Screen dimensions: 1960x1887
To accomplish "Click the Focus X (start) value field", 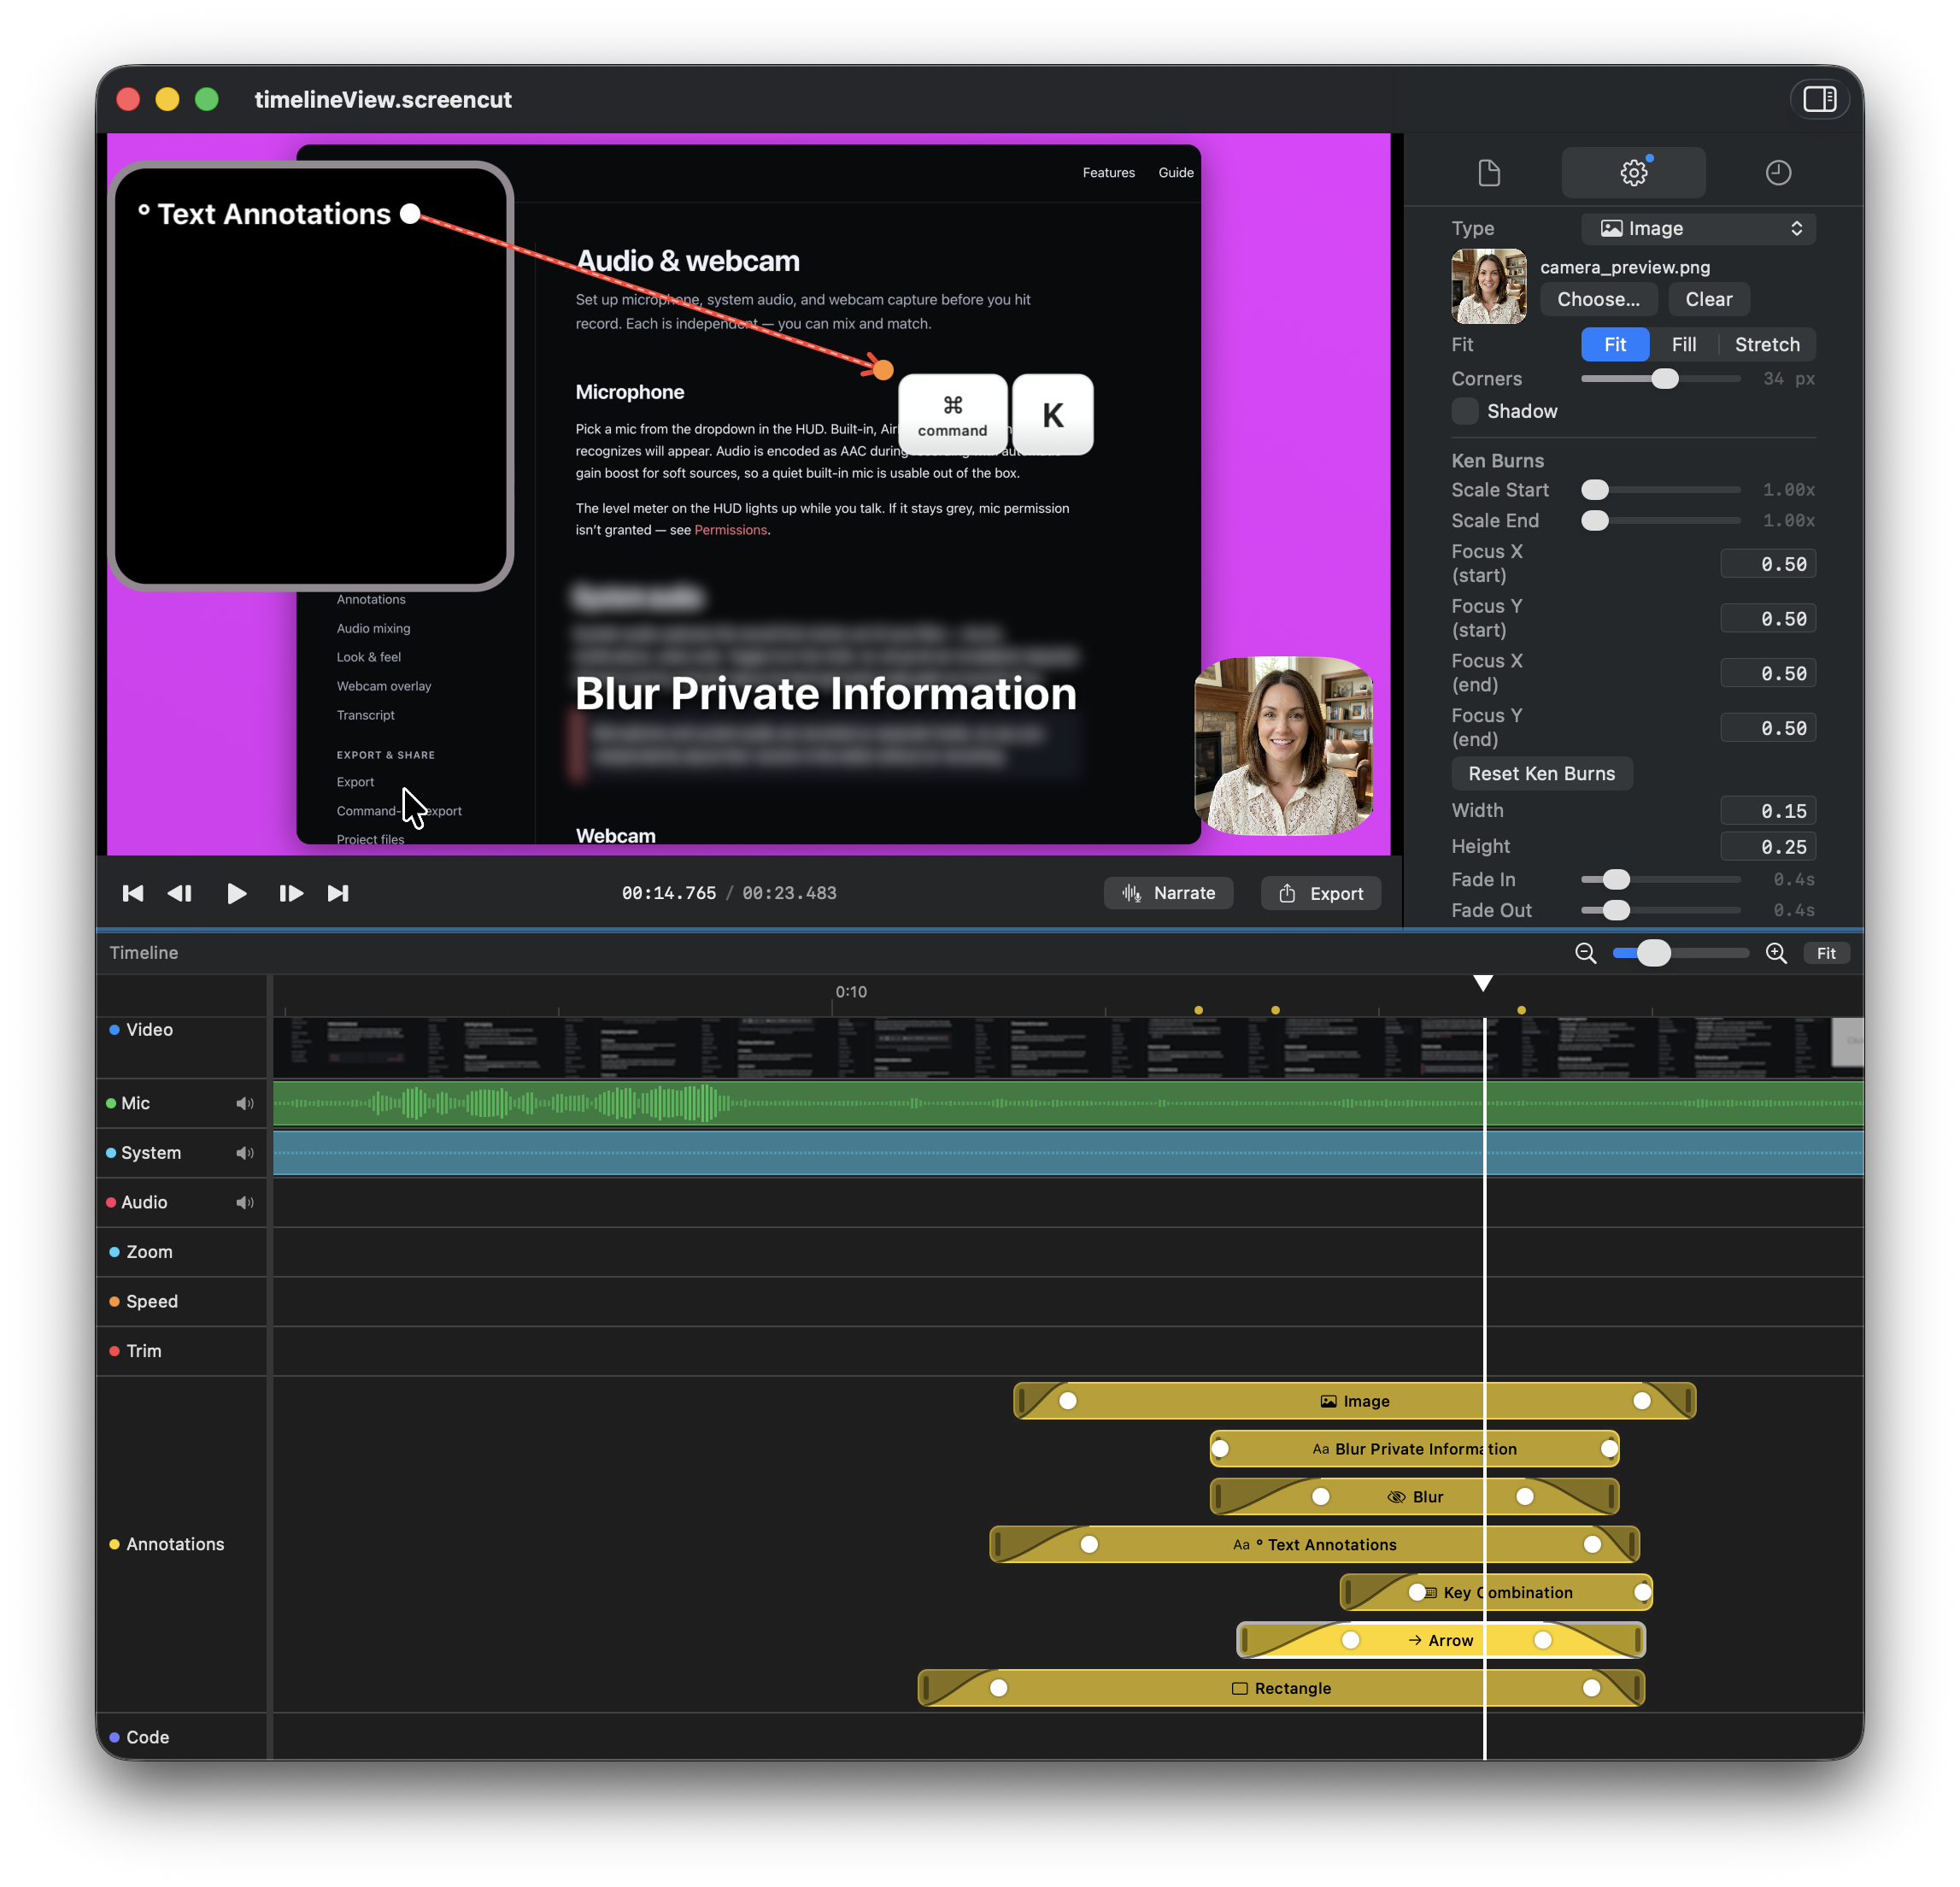I will [1767, 564].
